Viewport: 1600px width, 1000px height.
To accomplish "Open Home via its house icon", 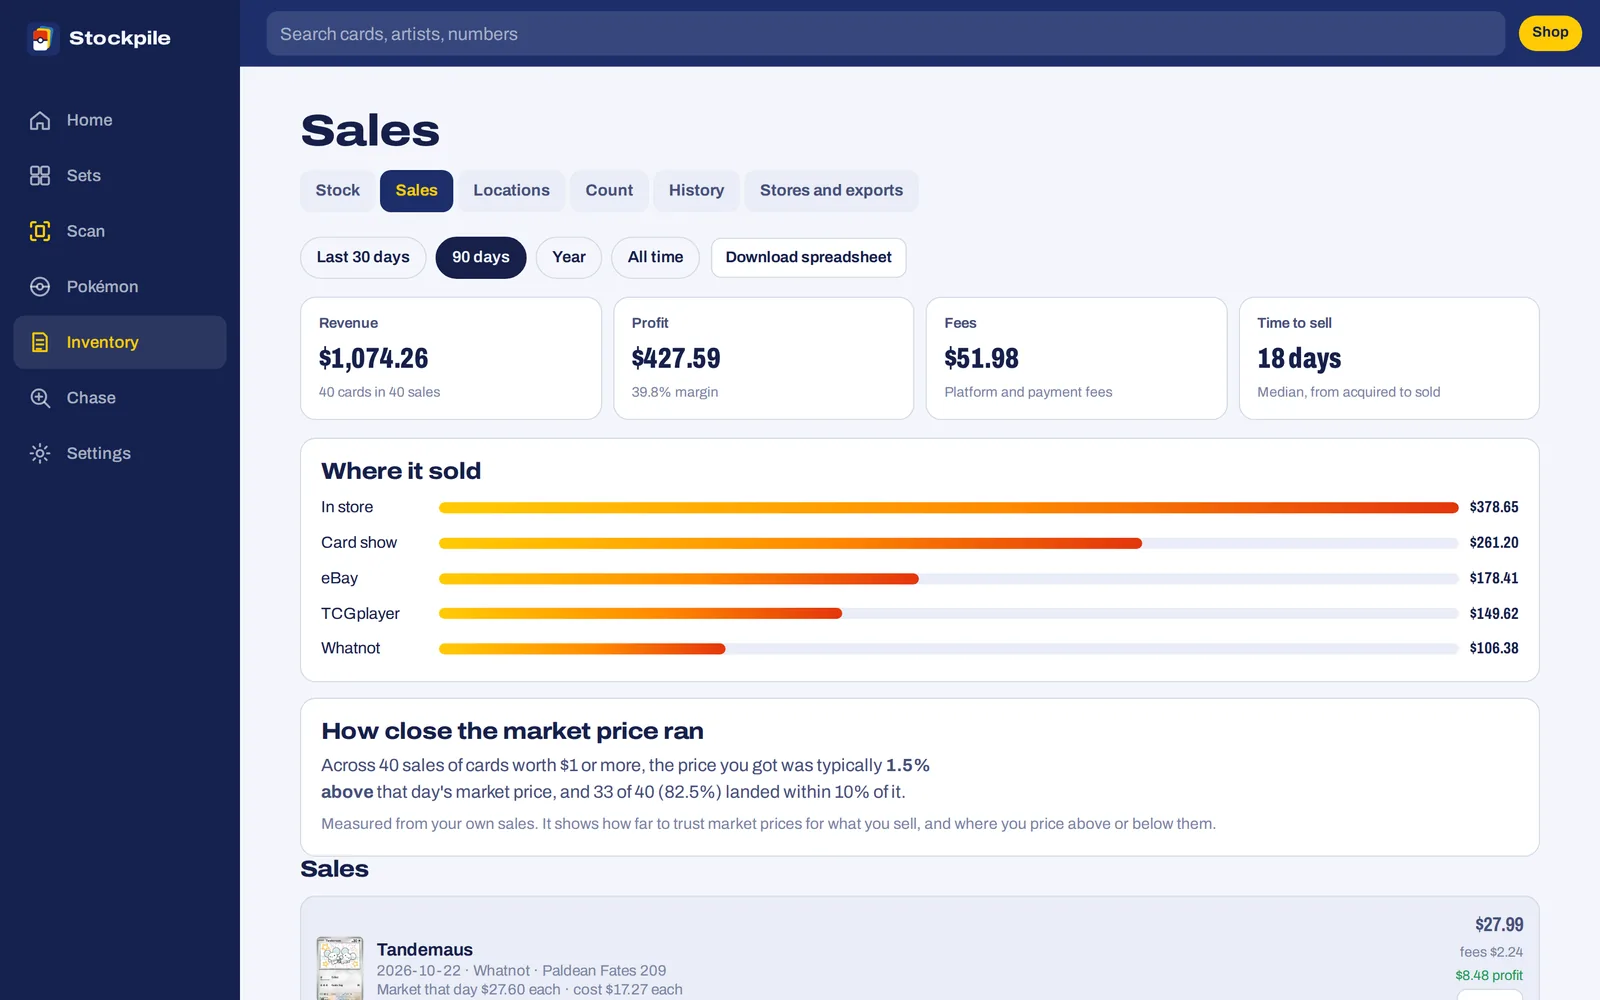I will click(x=40, y=120).
